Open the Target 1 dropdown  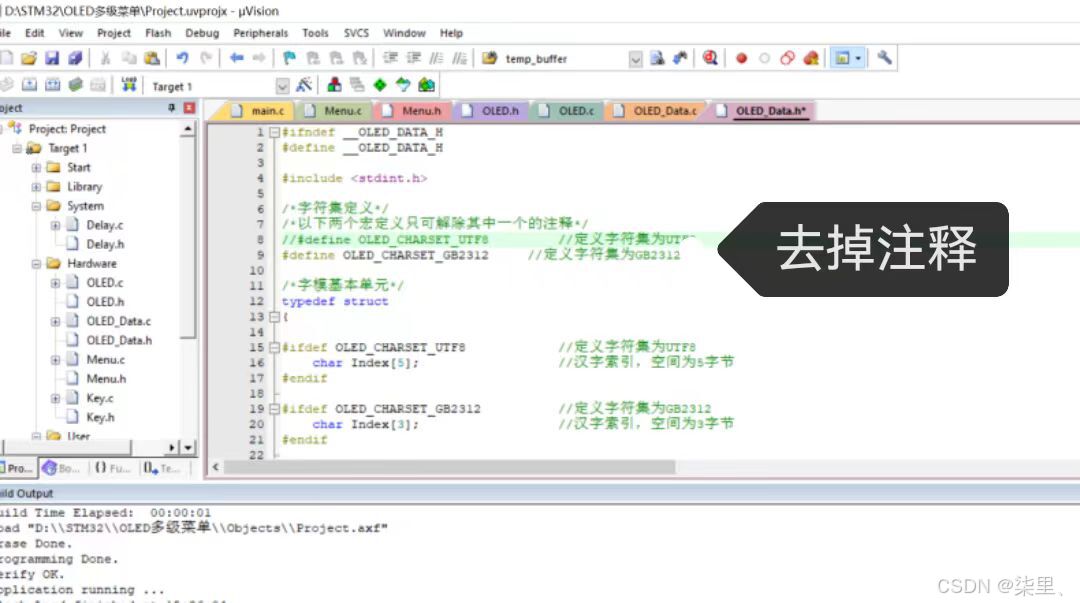pyautogui.click(x=282, y=86)
